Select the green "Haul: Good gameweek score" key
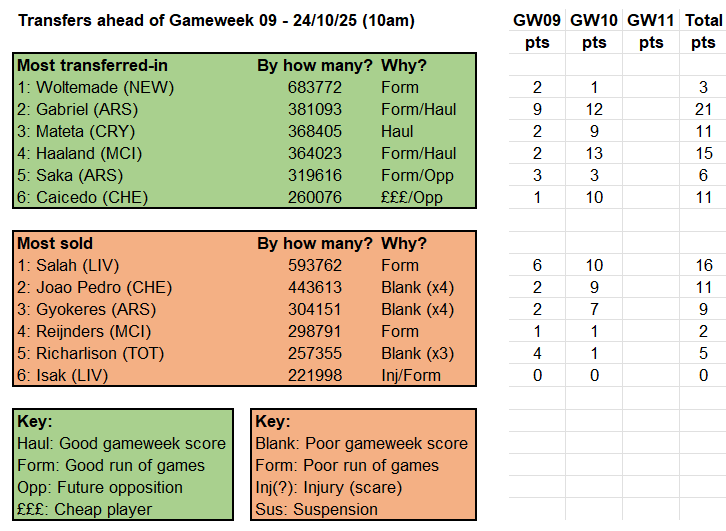This screenshot has width=726, height=531. [x=121, y=443]
